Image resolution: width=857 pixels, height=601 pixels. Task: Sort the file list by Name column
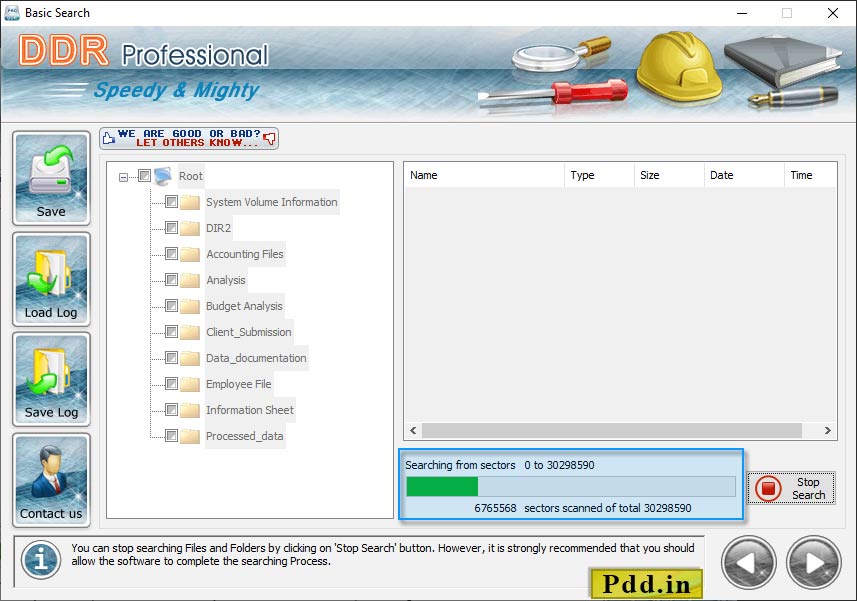(484, 175)
